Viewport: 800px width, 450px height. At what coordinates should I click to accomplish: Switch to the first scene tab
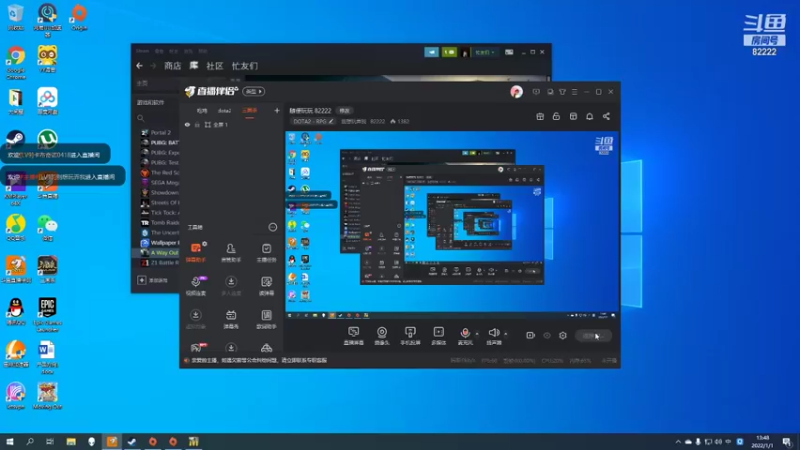coord(202,111)
